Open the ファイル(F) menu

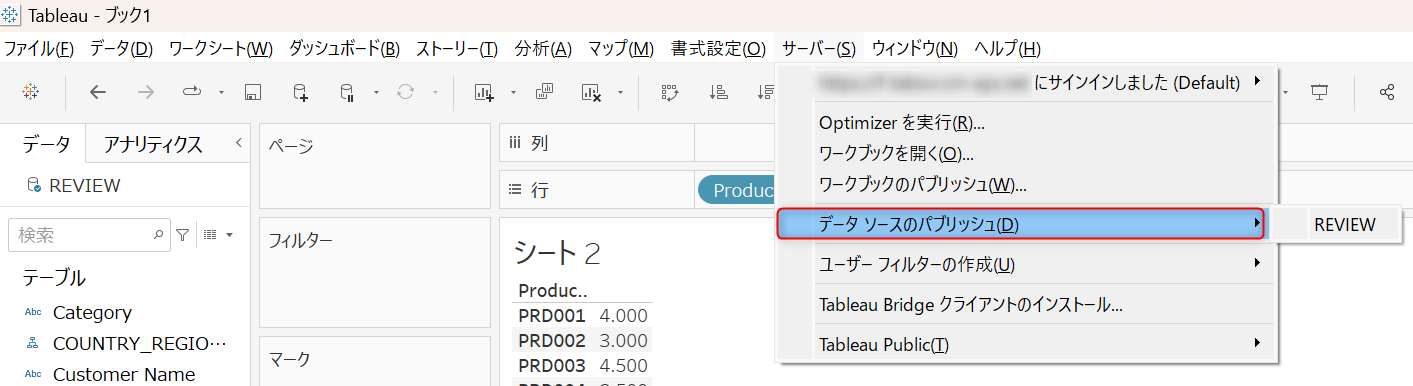point(40,48)
